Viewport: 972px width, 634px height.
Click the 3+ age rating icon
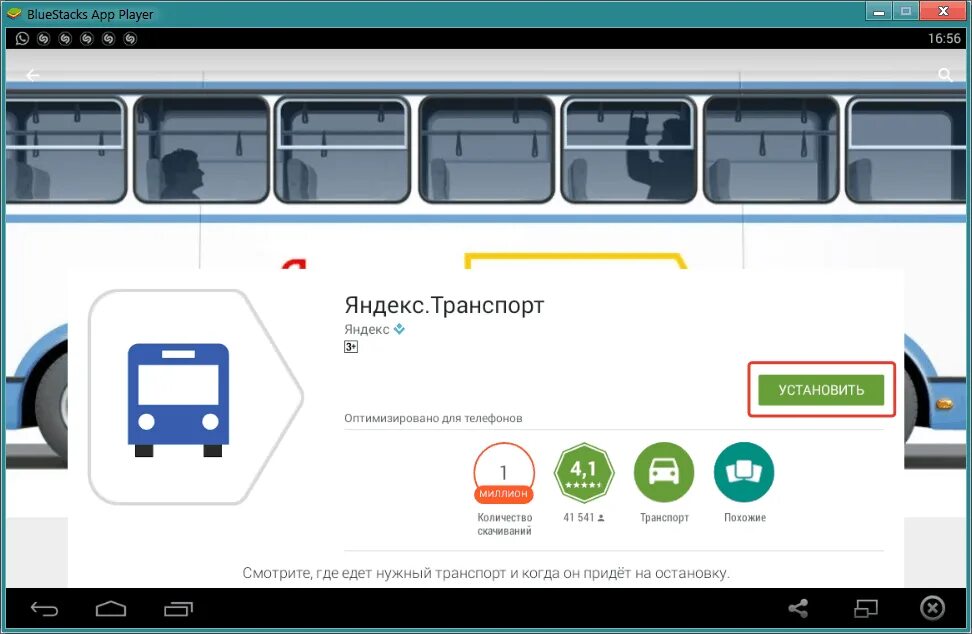tap(351, 346)
